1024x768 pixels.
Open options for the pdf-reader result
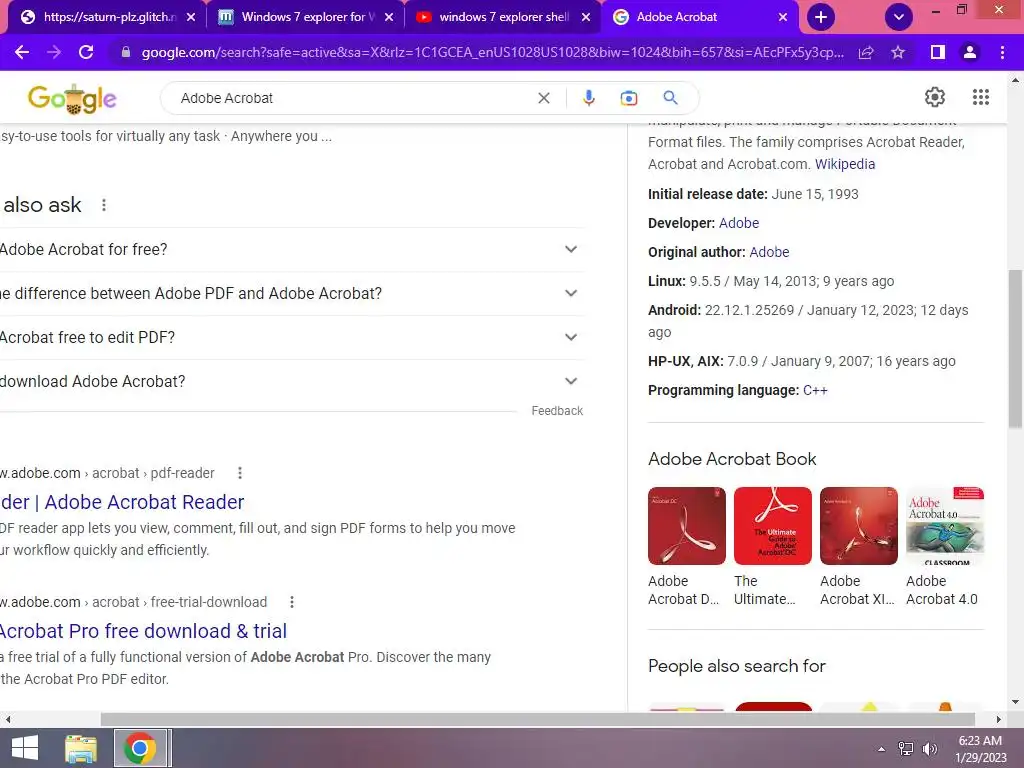240,473
